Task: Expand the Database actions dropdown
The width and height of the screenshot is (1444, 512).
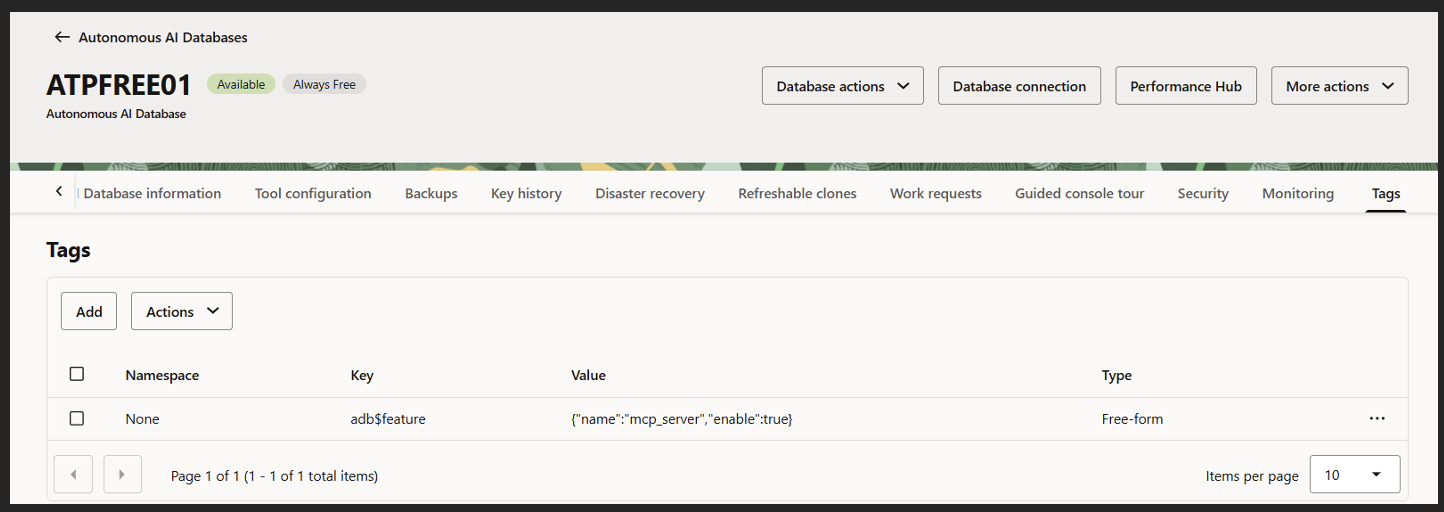Action: tap(842, 86)
